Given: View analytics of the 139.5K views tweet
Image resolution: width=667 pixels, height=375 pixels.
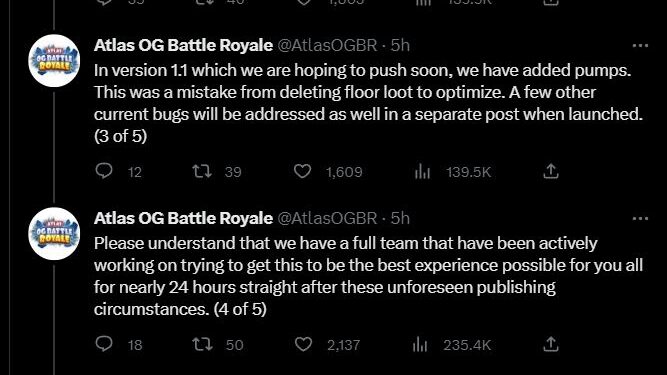Looking at the screenshot, I should pyautogui.click(x=422, y=172).
